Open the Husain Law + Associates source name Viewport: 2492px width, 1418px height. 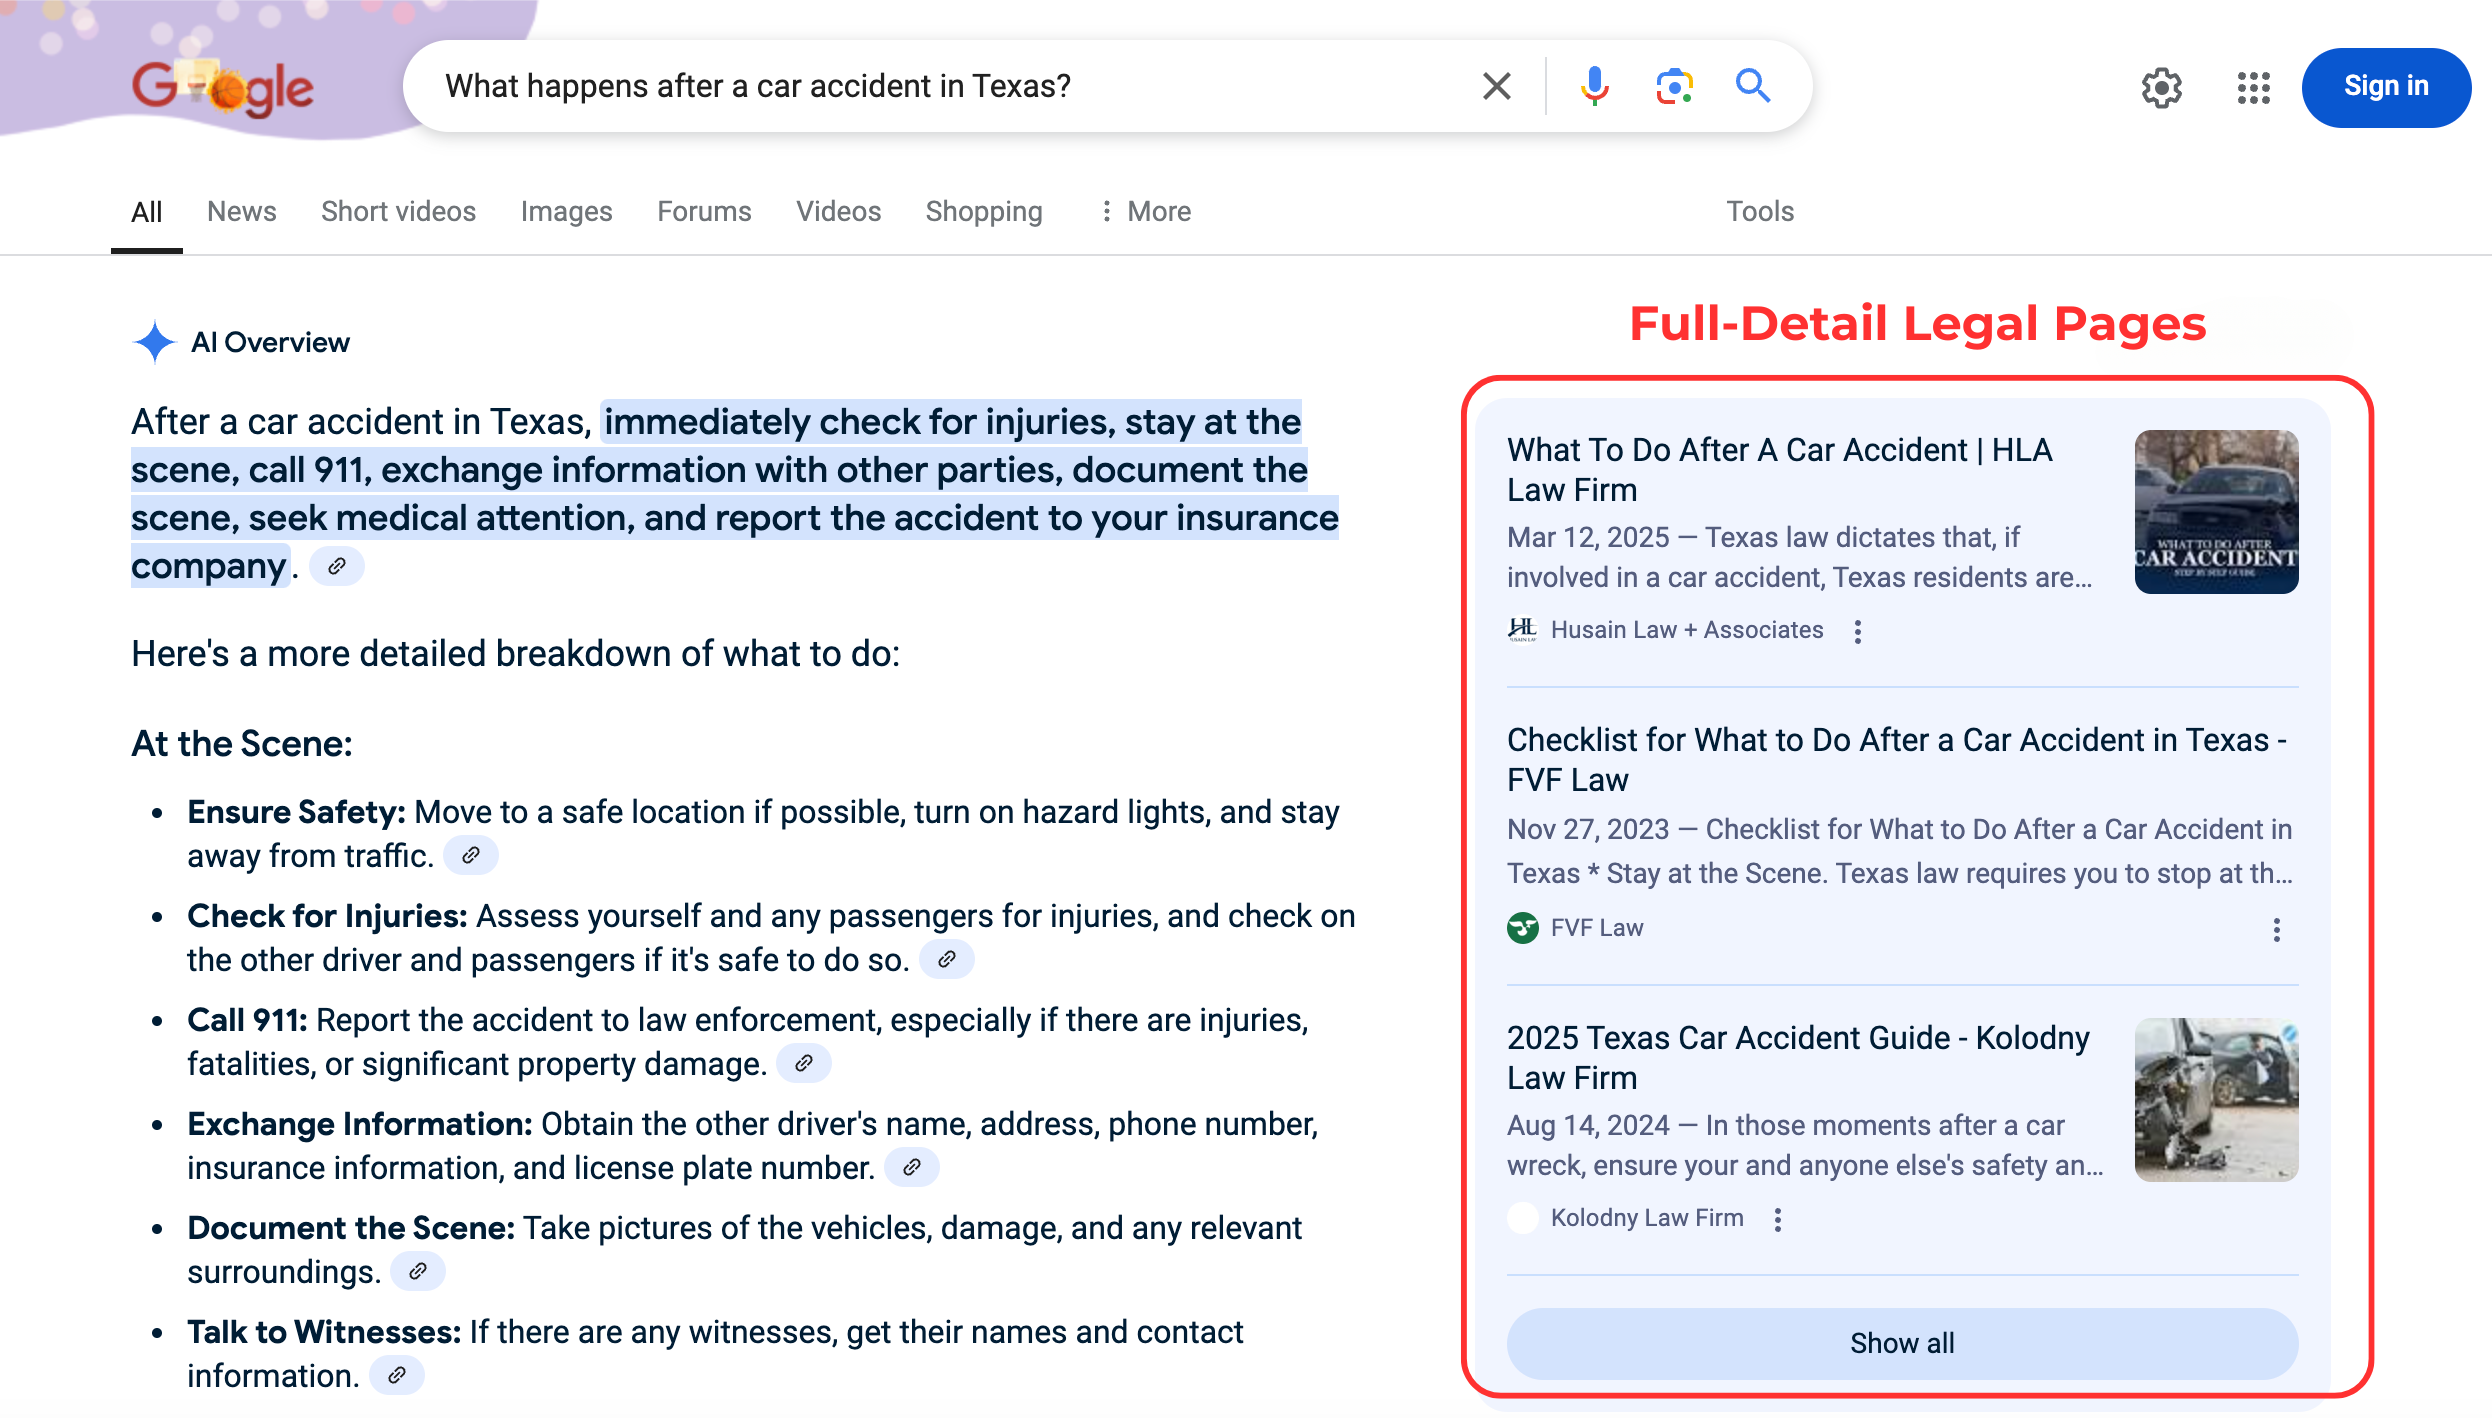[1687, 630]
